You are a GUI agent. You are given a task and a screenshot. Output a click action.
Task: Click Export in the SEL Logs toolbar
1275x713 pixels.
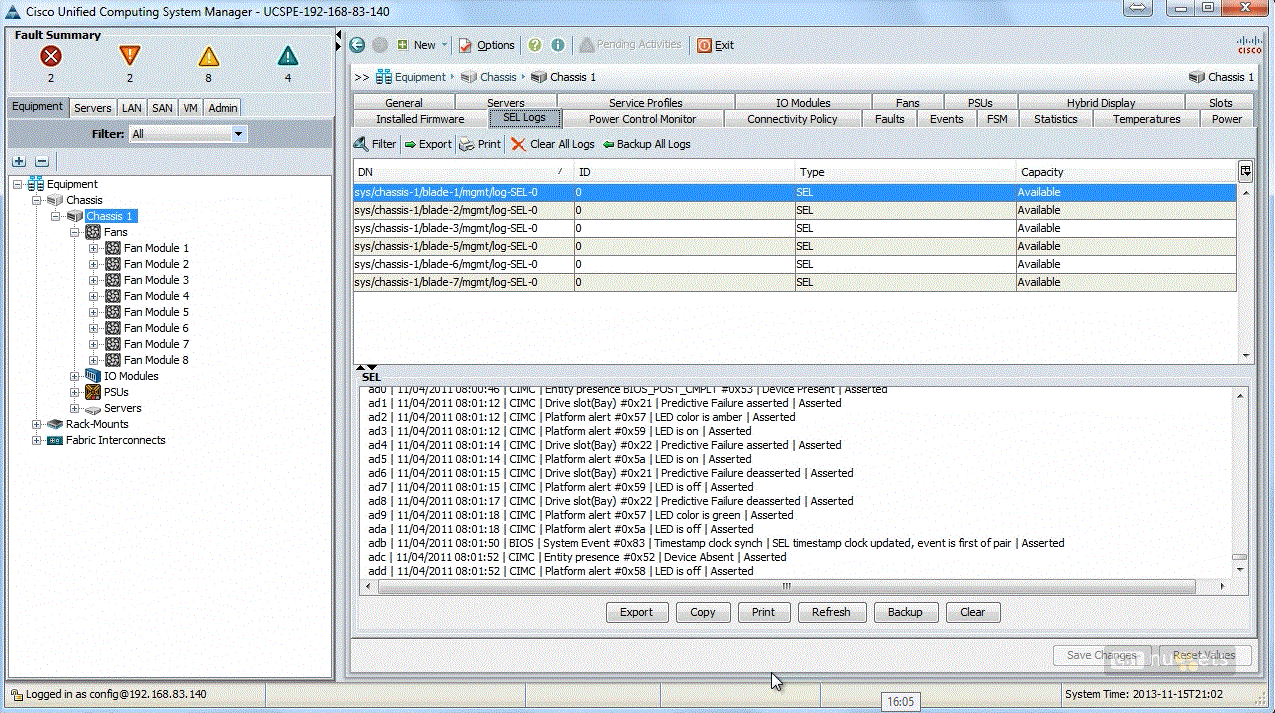(x=428, y=144)
